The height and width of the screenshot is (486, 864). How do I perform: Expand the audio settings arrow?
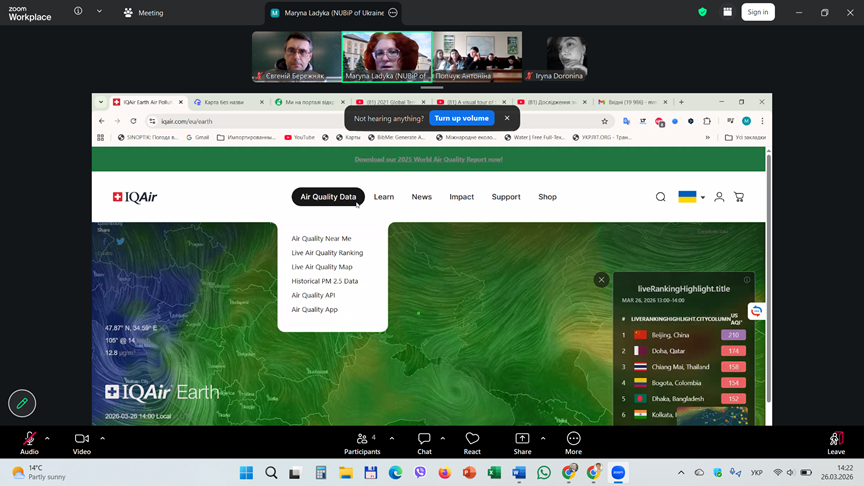(x=49, y=438)
